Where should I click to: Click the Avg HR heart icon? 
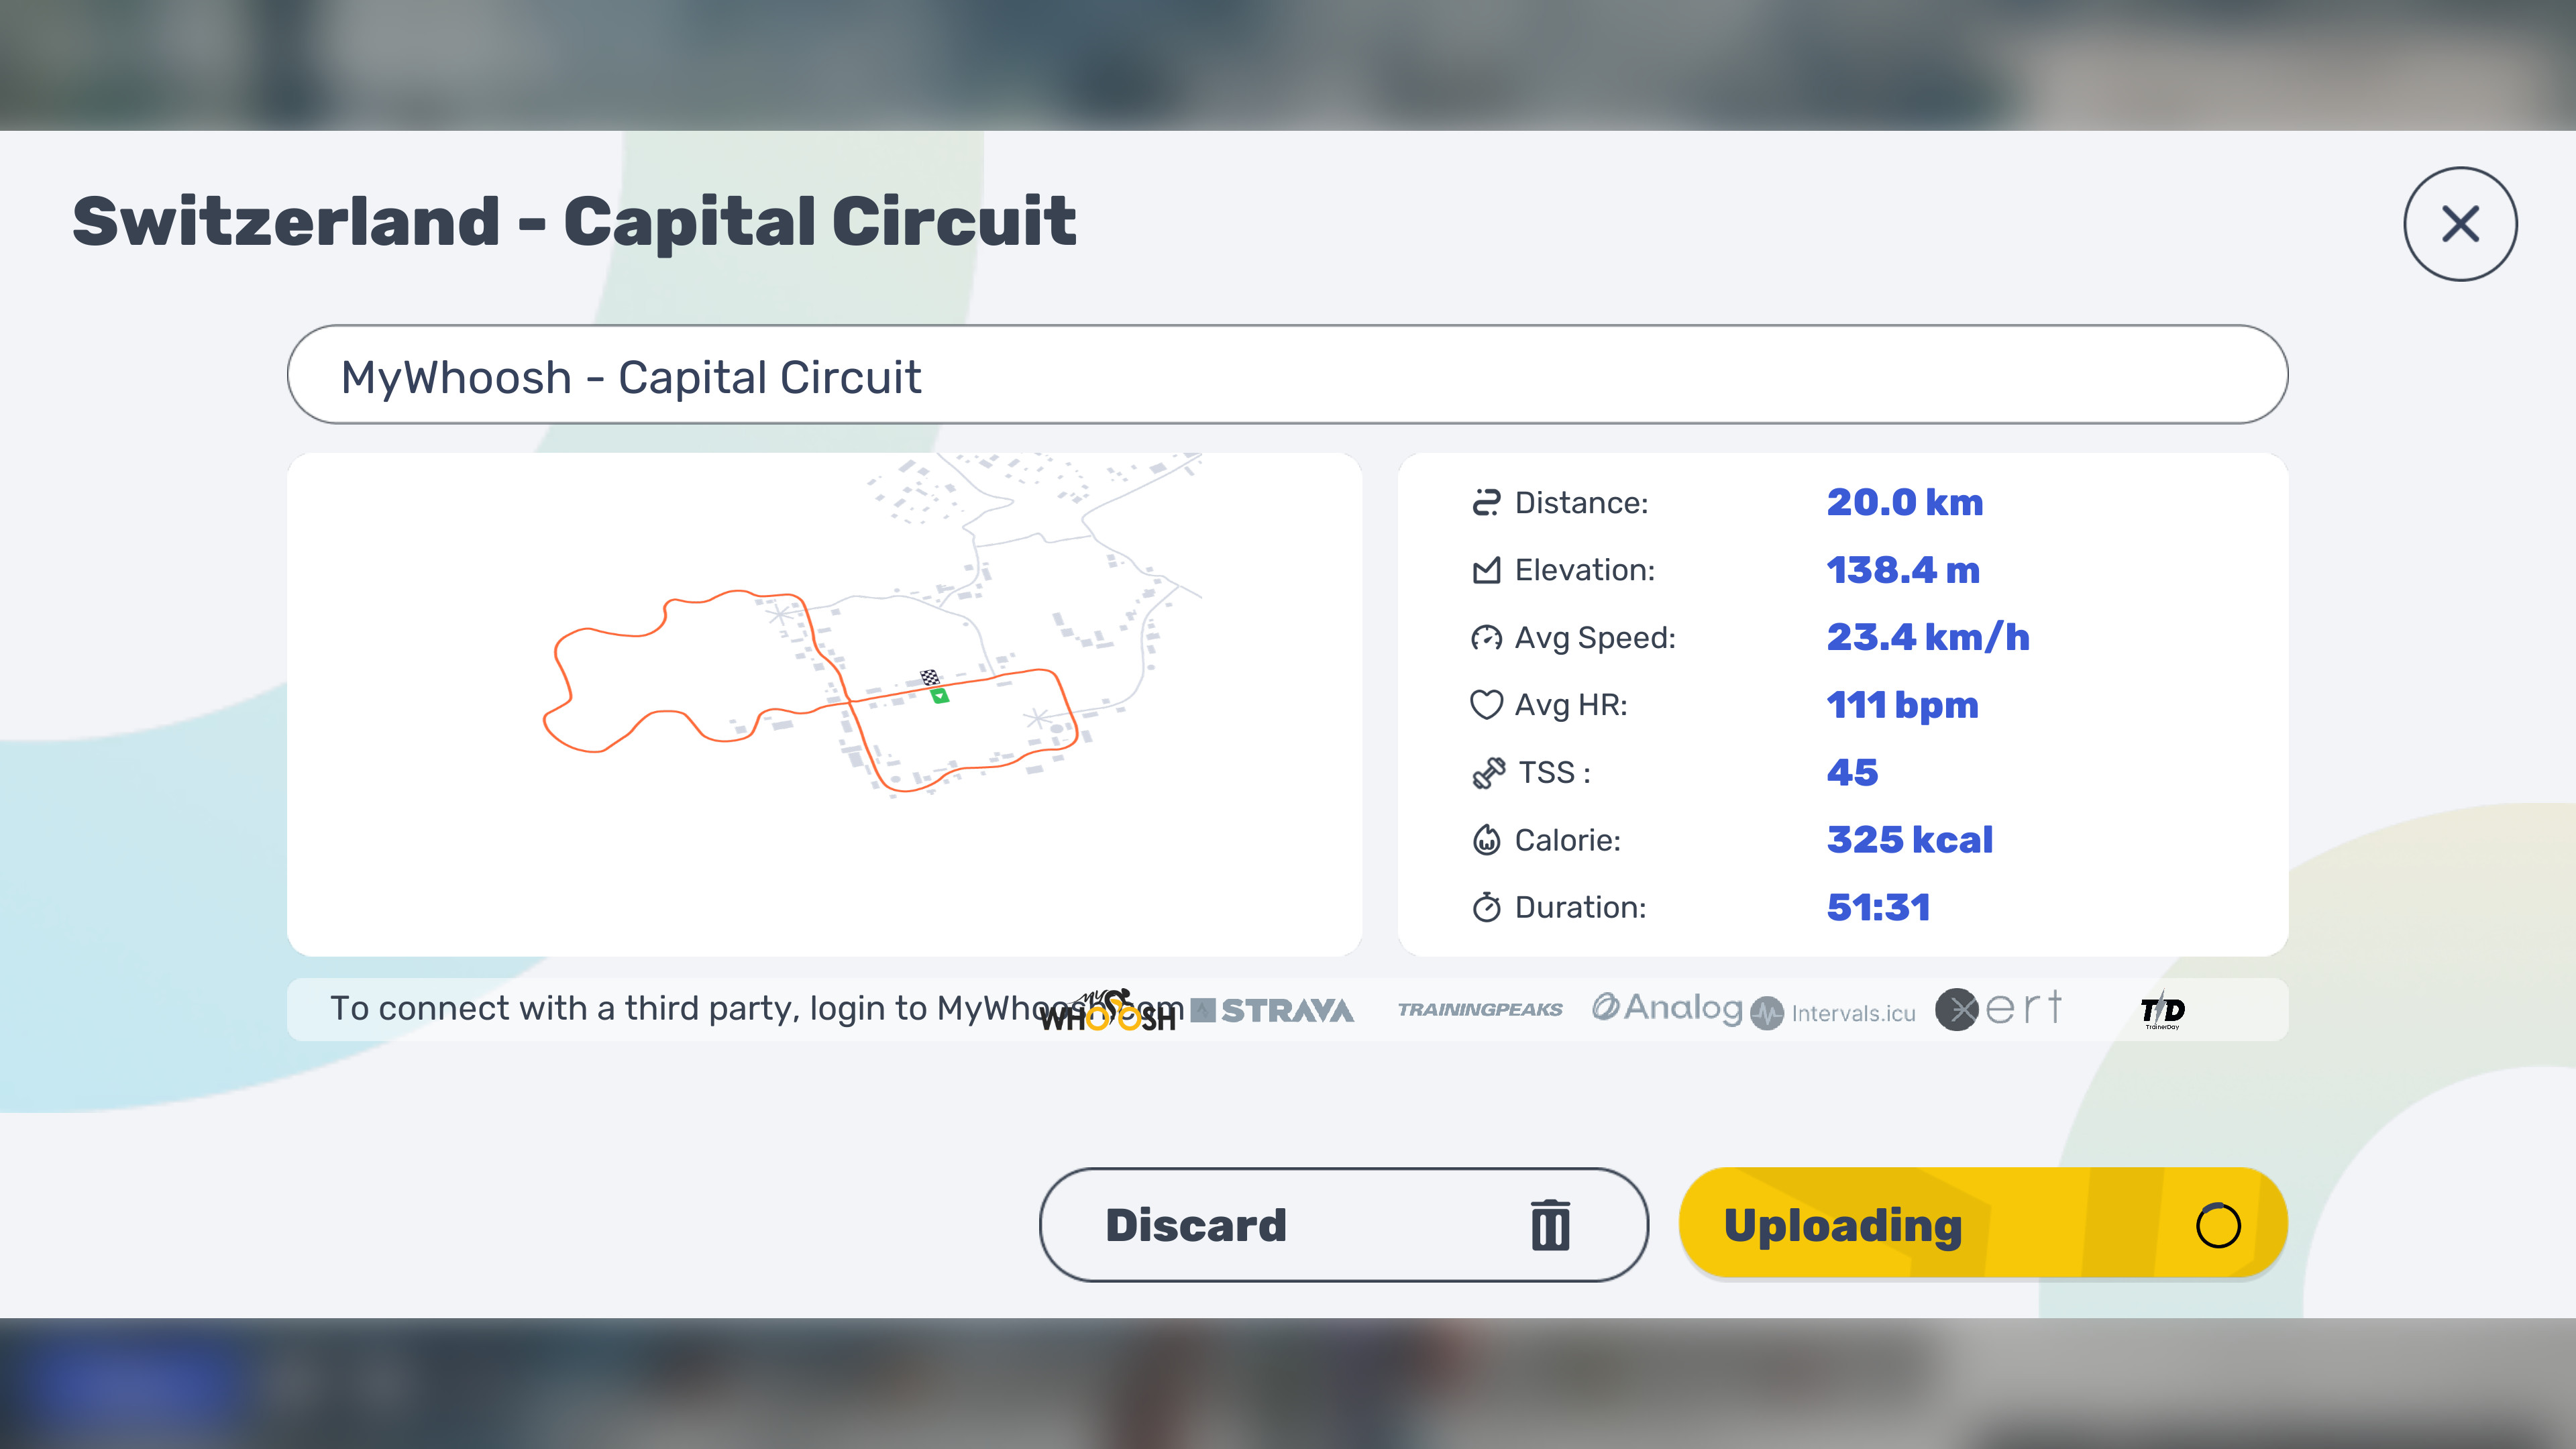tap(1486, 705)
